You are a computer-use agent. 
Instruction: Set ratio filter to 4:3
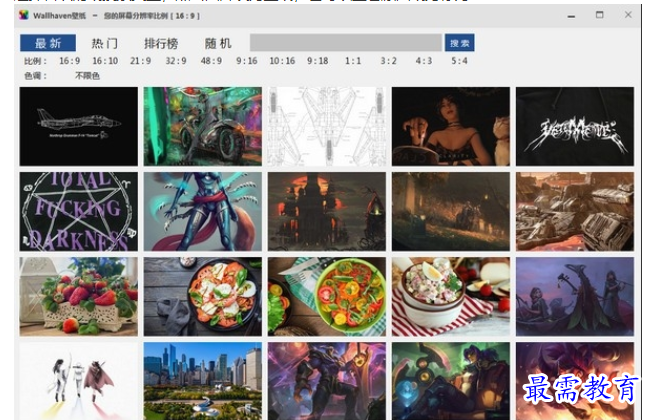(x=424, y=61)
